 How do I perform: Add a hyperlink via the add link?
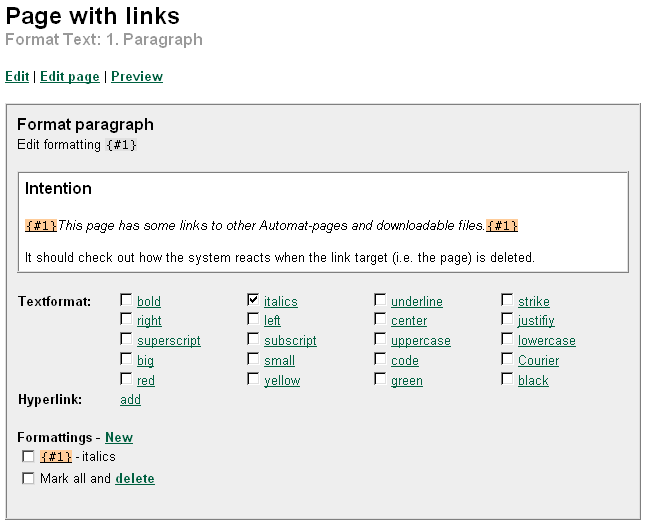tap(130, 399)
